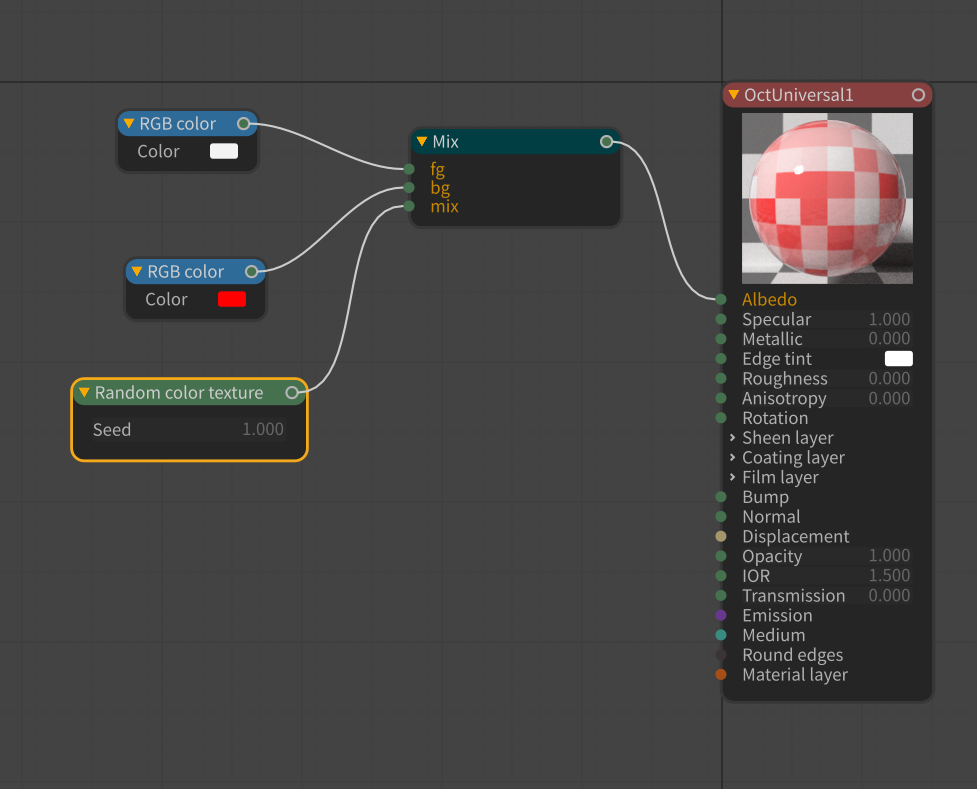Image resolution: width=977 pixels, height=789 pixels.
Task: Click the Transmission input socket
Action: pos(721,595)
